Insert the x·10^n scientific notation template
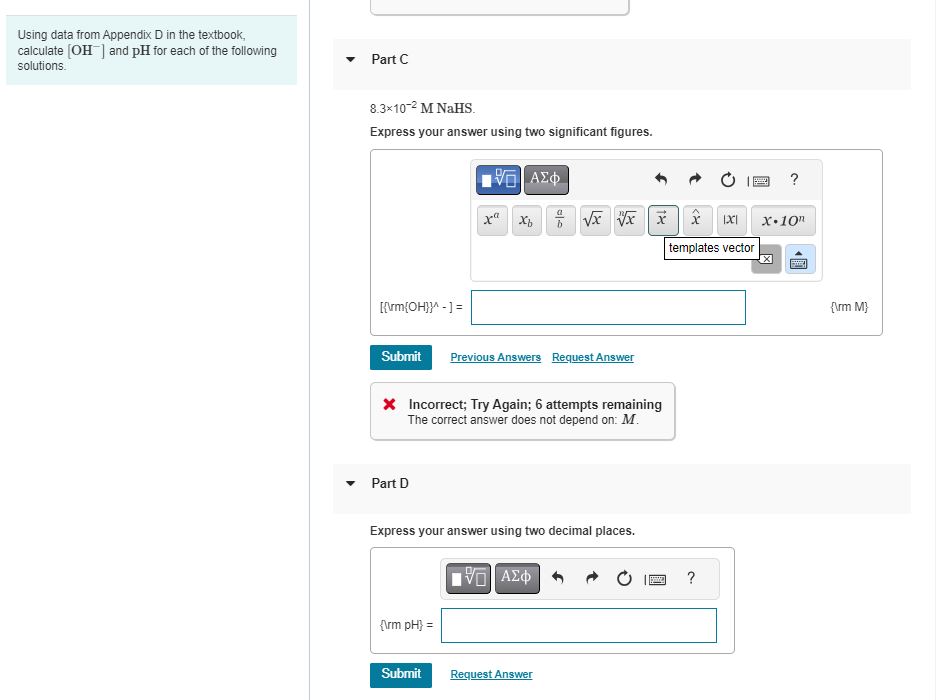 pyautogui.click(x=782, y=220)
